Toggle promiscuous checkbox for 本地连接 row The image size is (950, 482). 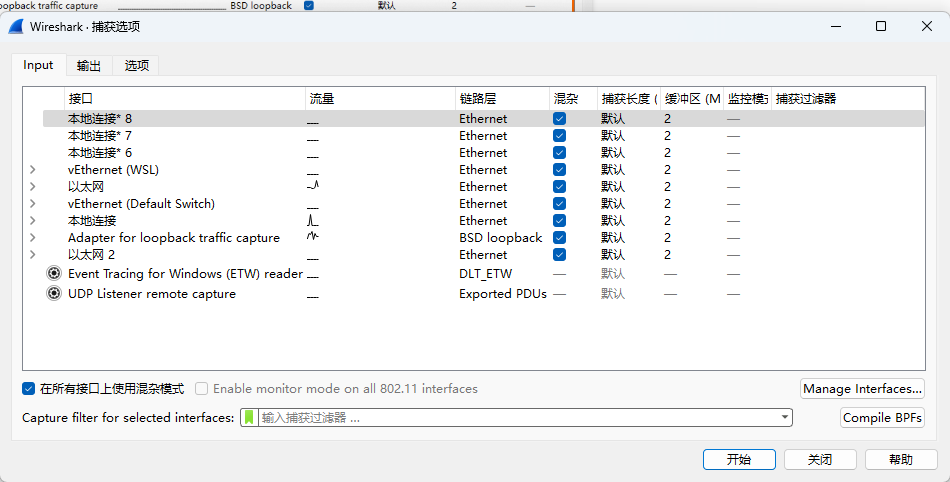click(x=559, y=220)
